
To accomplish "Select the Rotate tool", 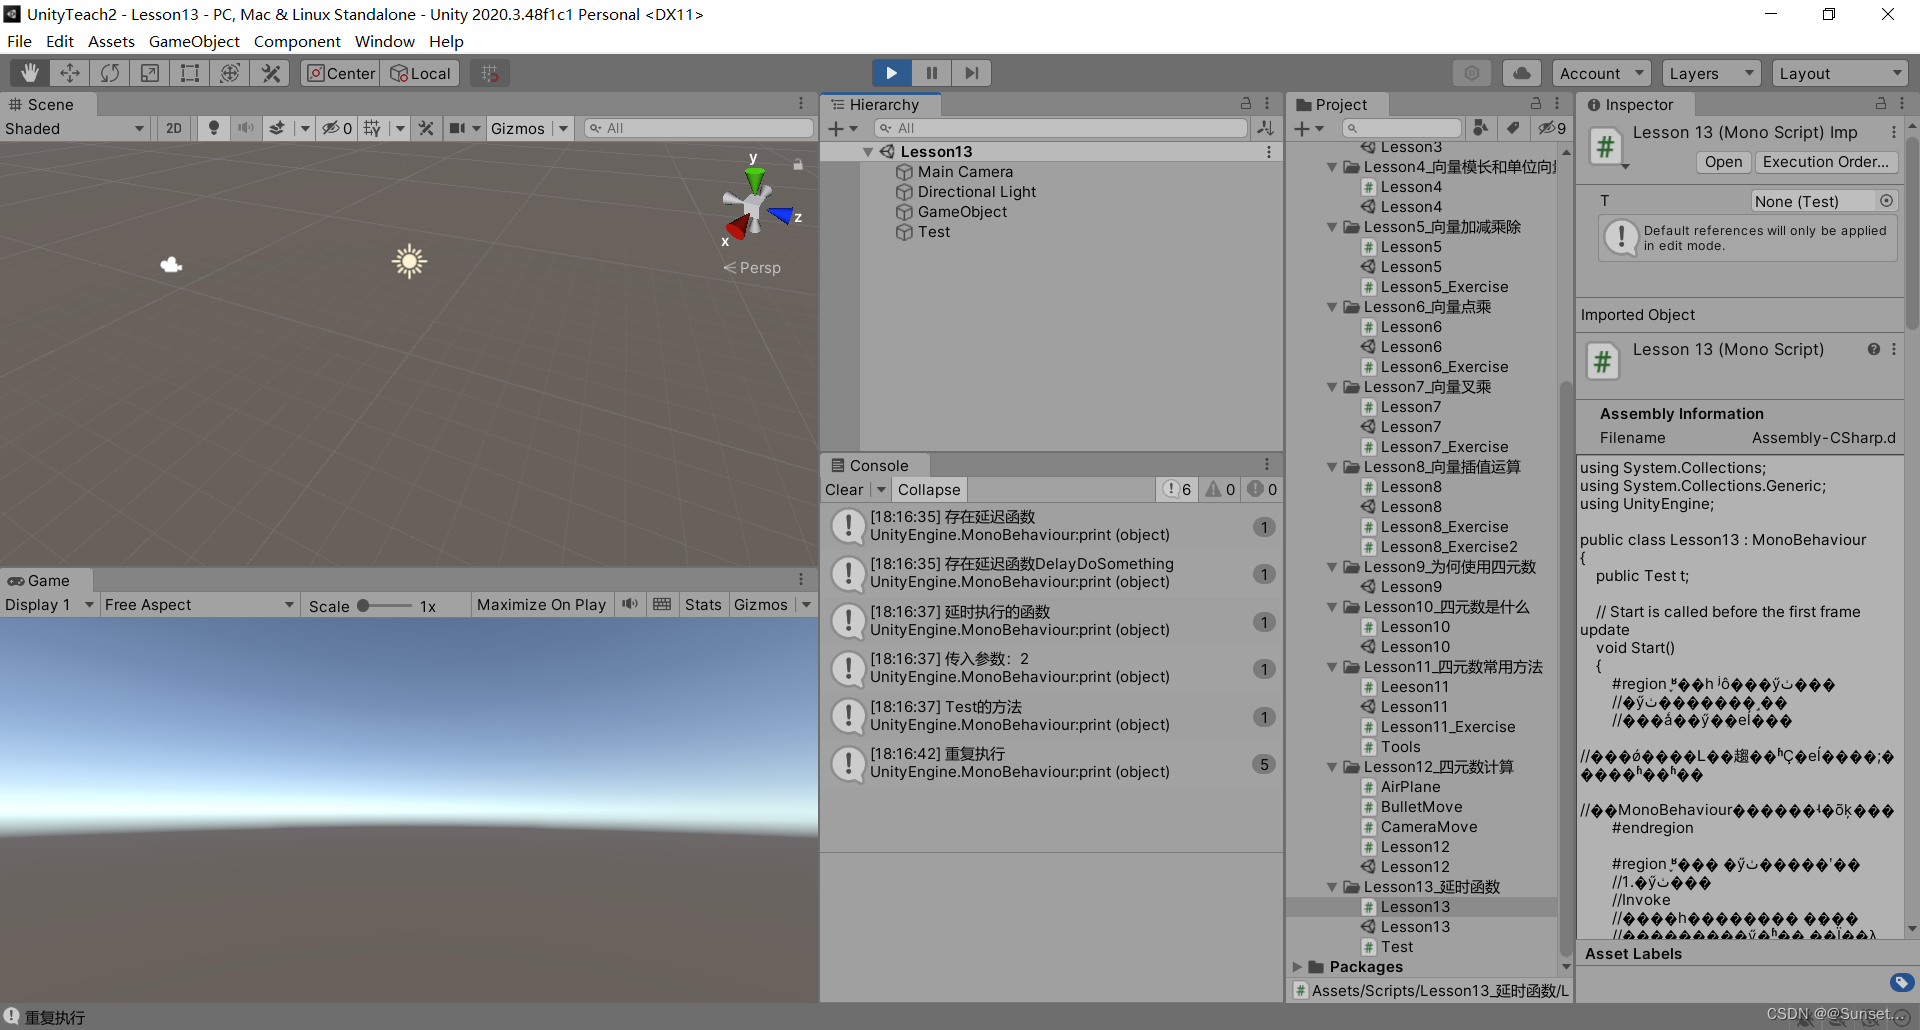I will click(x=110, y=73).
